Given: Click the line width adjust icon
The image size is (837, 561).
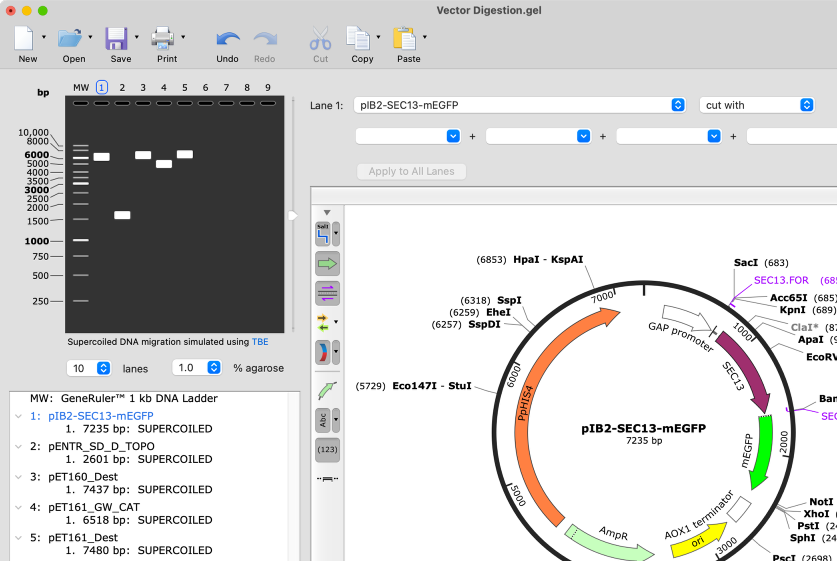Looking at the screenshot, I should [327, 479].
